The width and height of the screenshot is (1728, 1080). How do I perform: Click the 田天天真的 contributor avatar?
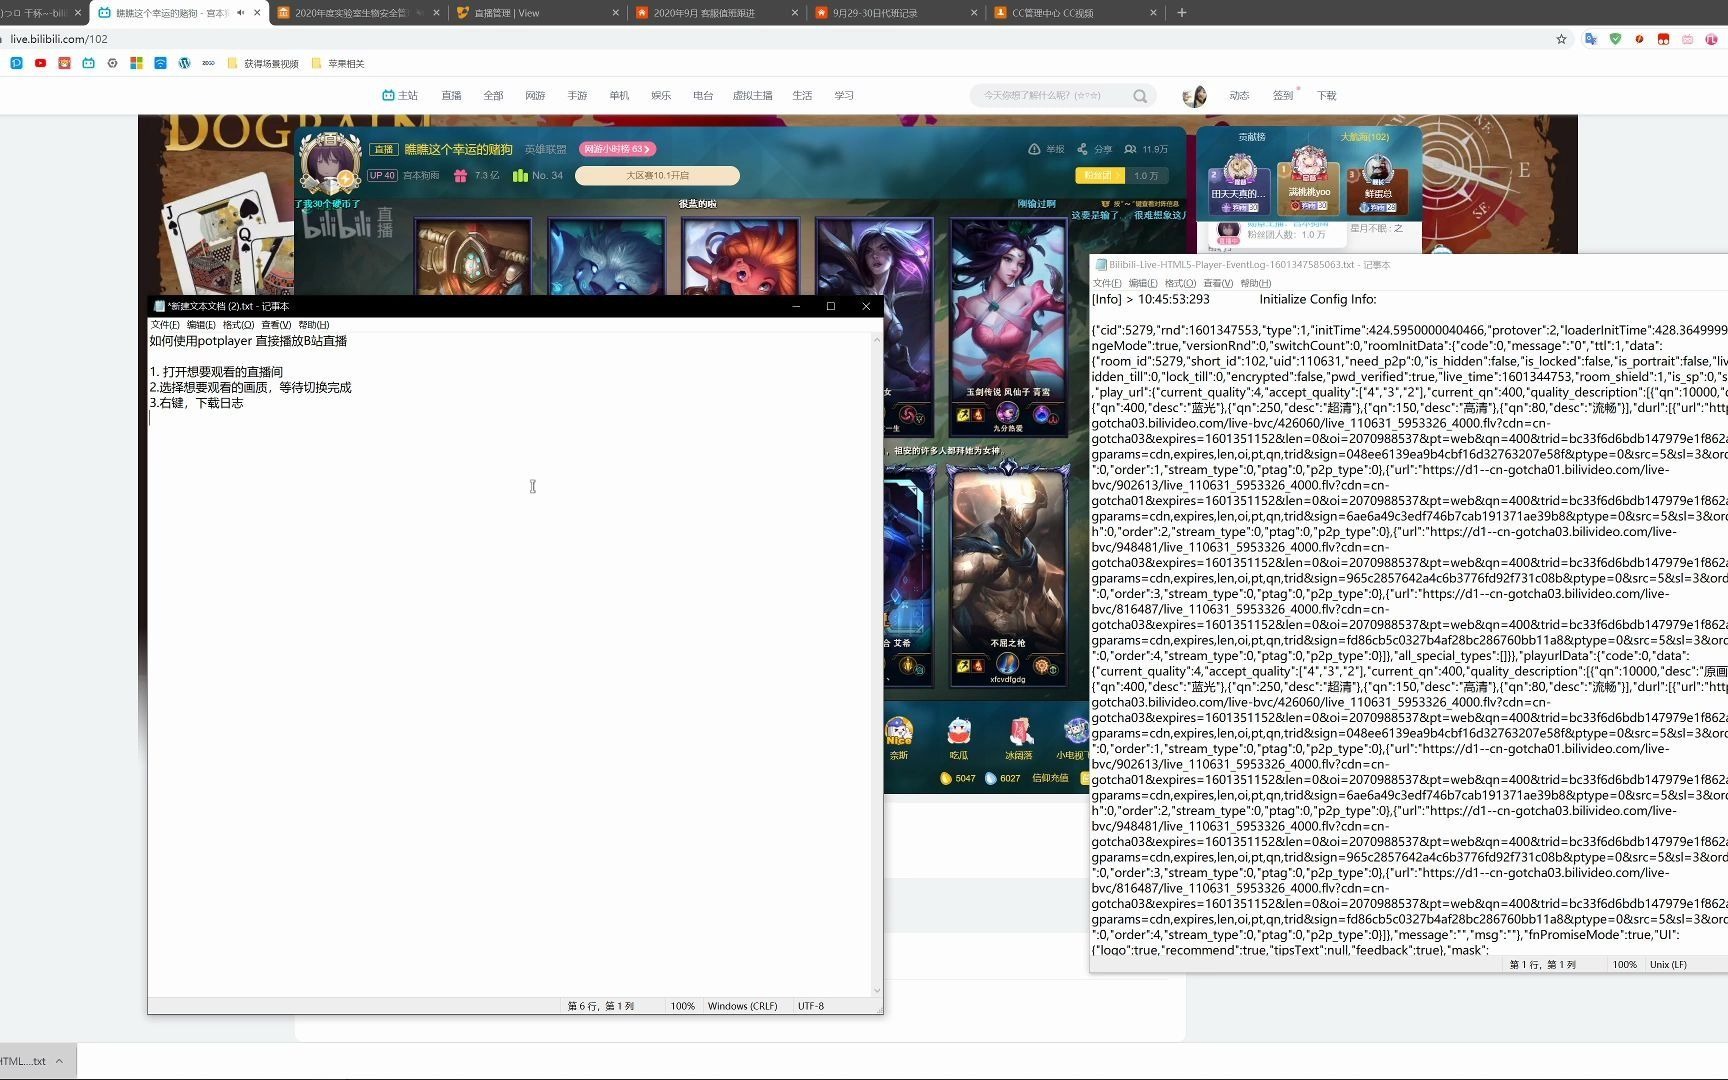coord(1240,169)
